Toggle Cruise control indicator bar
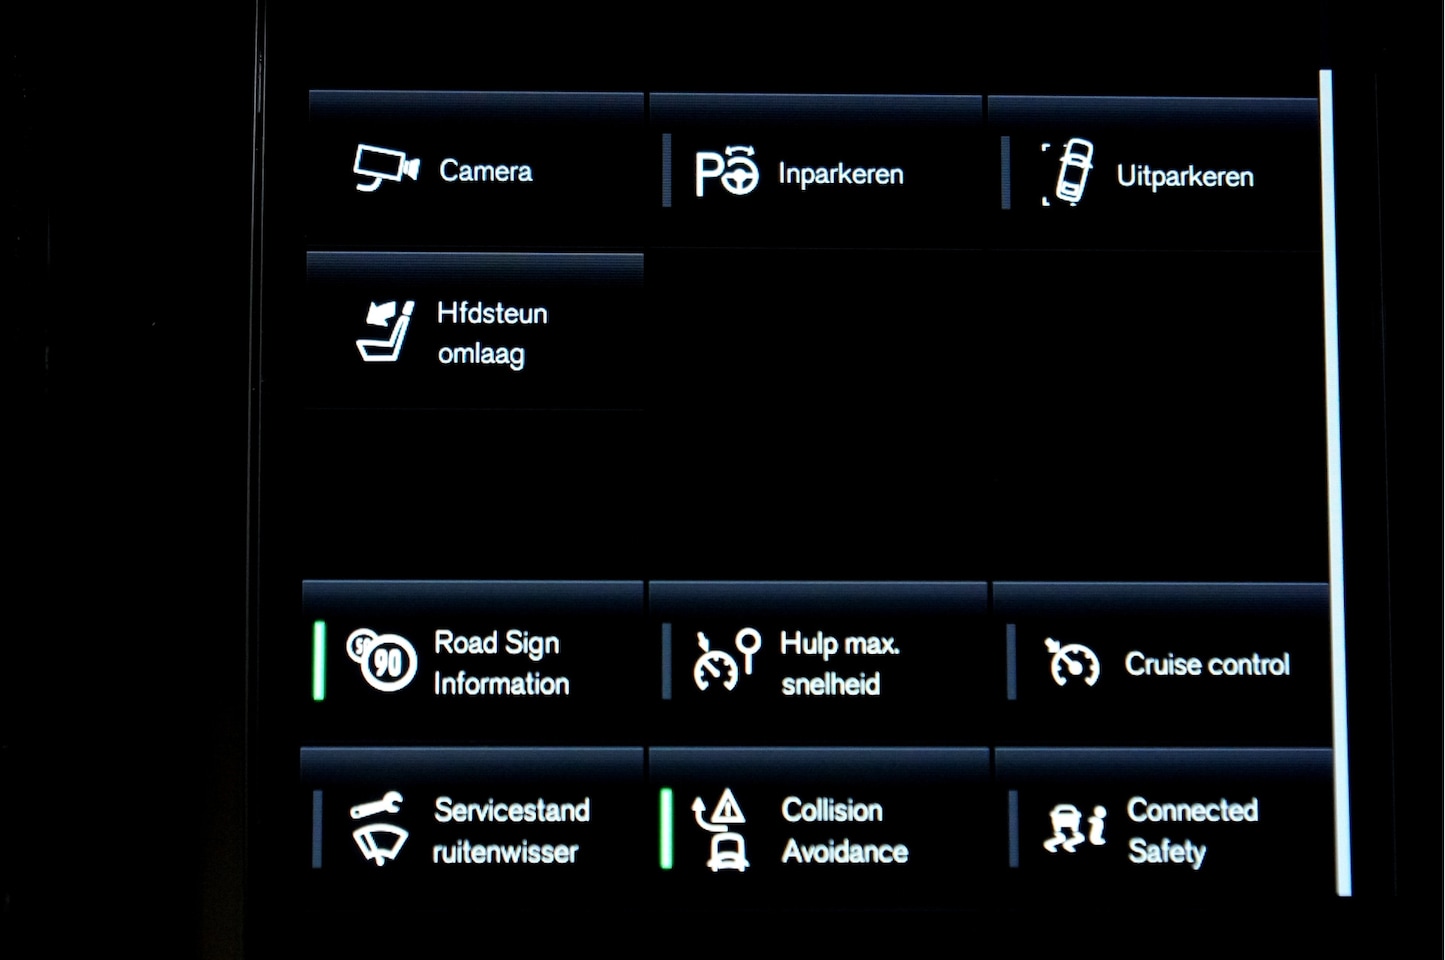This screenshot has width=1445, height=960. tap(1011, 662)
